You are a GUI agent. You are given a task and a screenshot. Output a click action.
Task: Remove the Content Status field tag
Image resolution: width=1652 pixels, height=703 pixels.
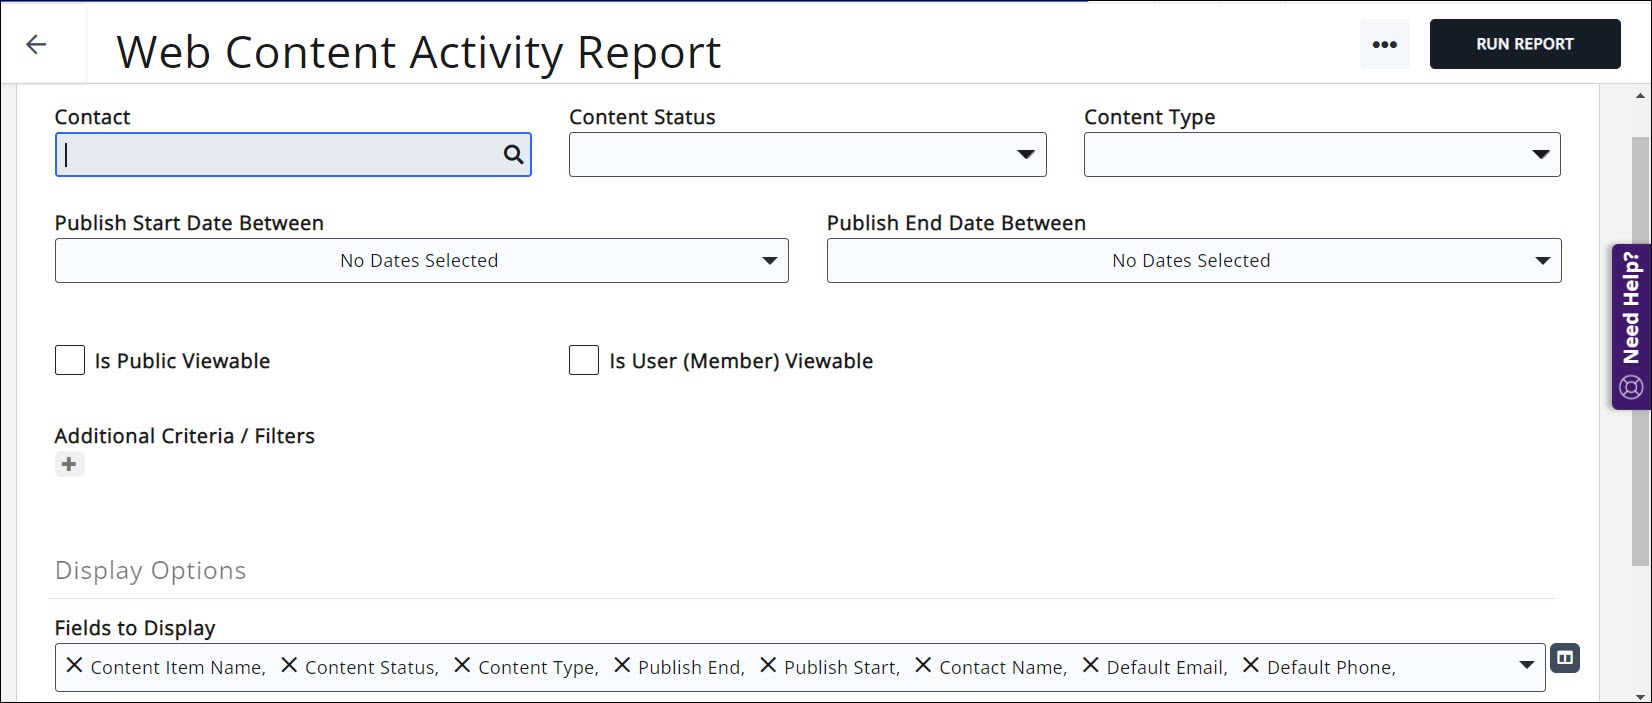tap(289, 665)
